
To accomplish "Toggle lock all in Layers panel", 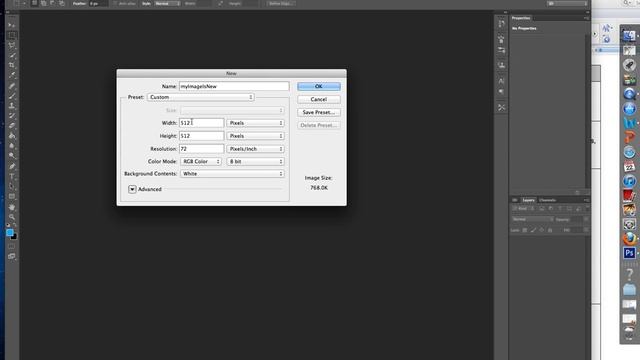I will point(550,230).
